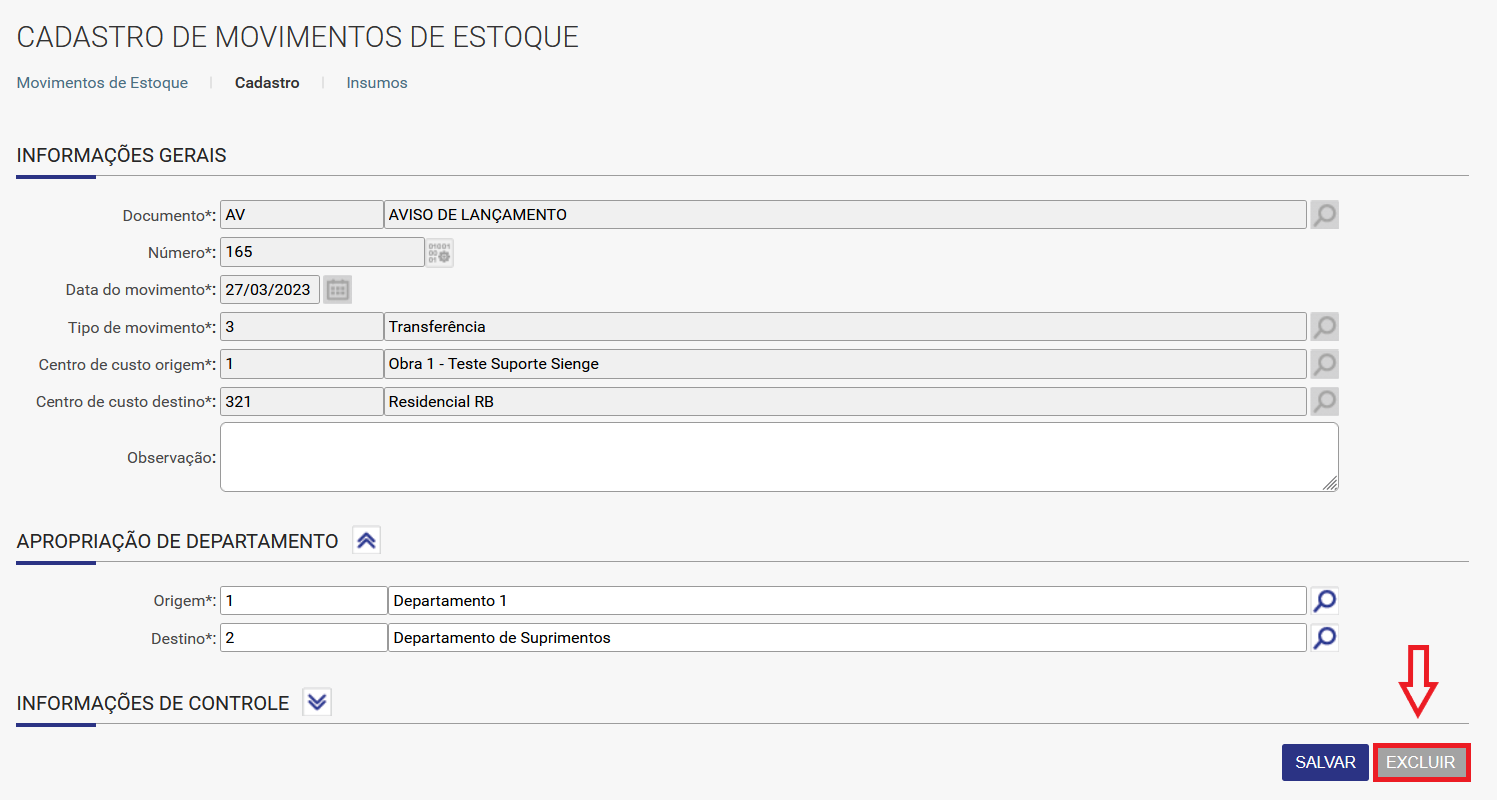Open Tipo de movimento search icon
This screenshot has width=1497, height=800.
[1325, 327]
